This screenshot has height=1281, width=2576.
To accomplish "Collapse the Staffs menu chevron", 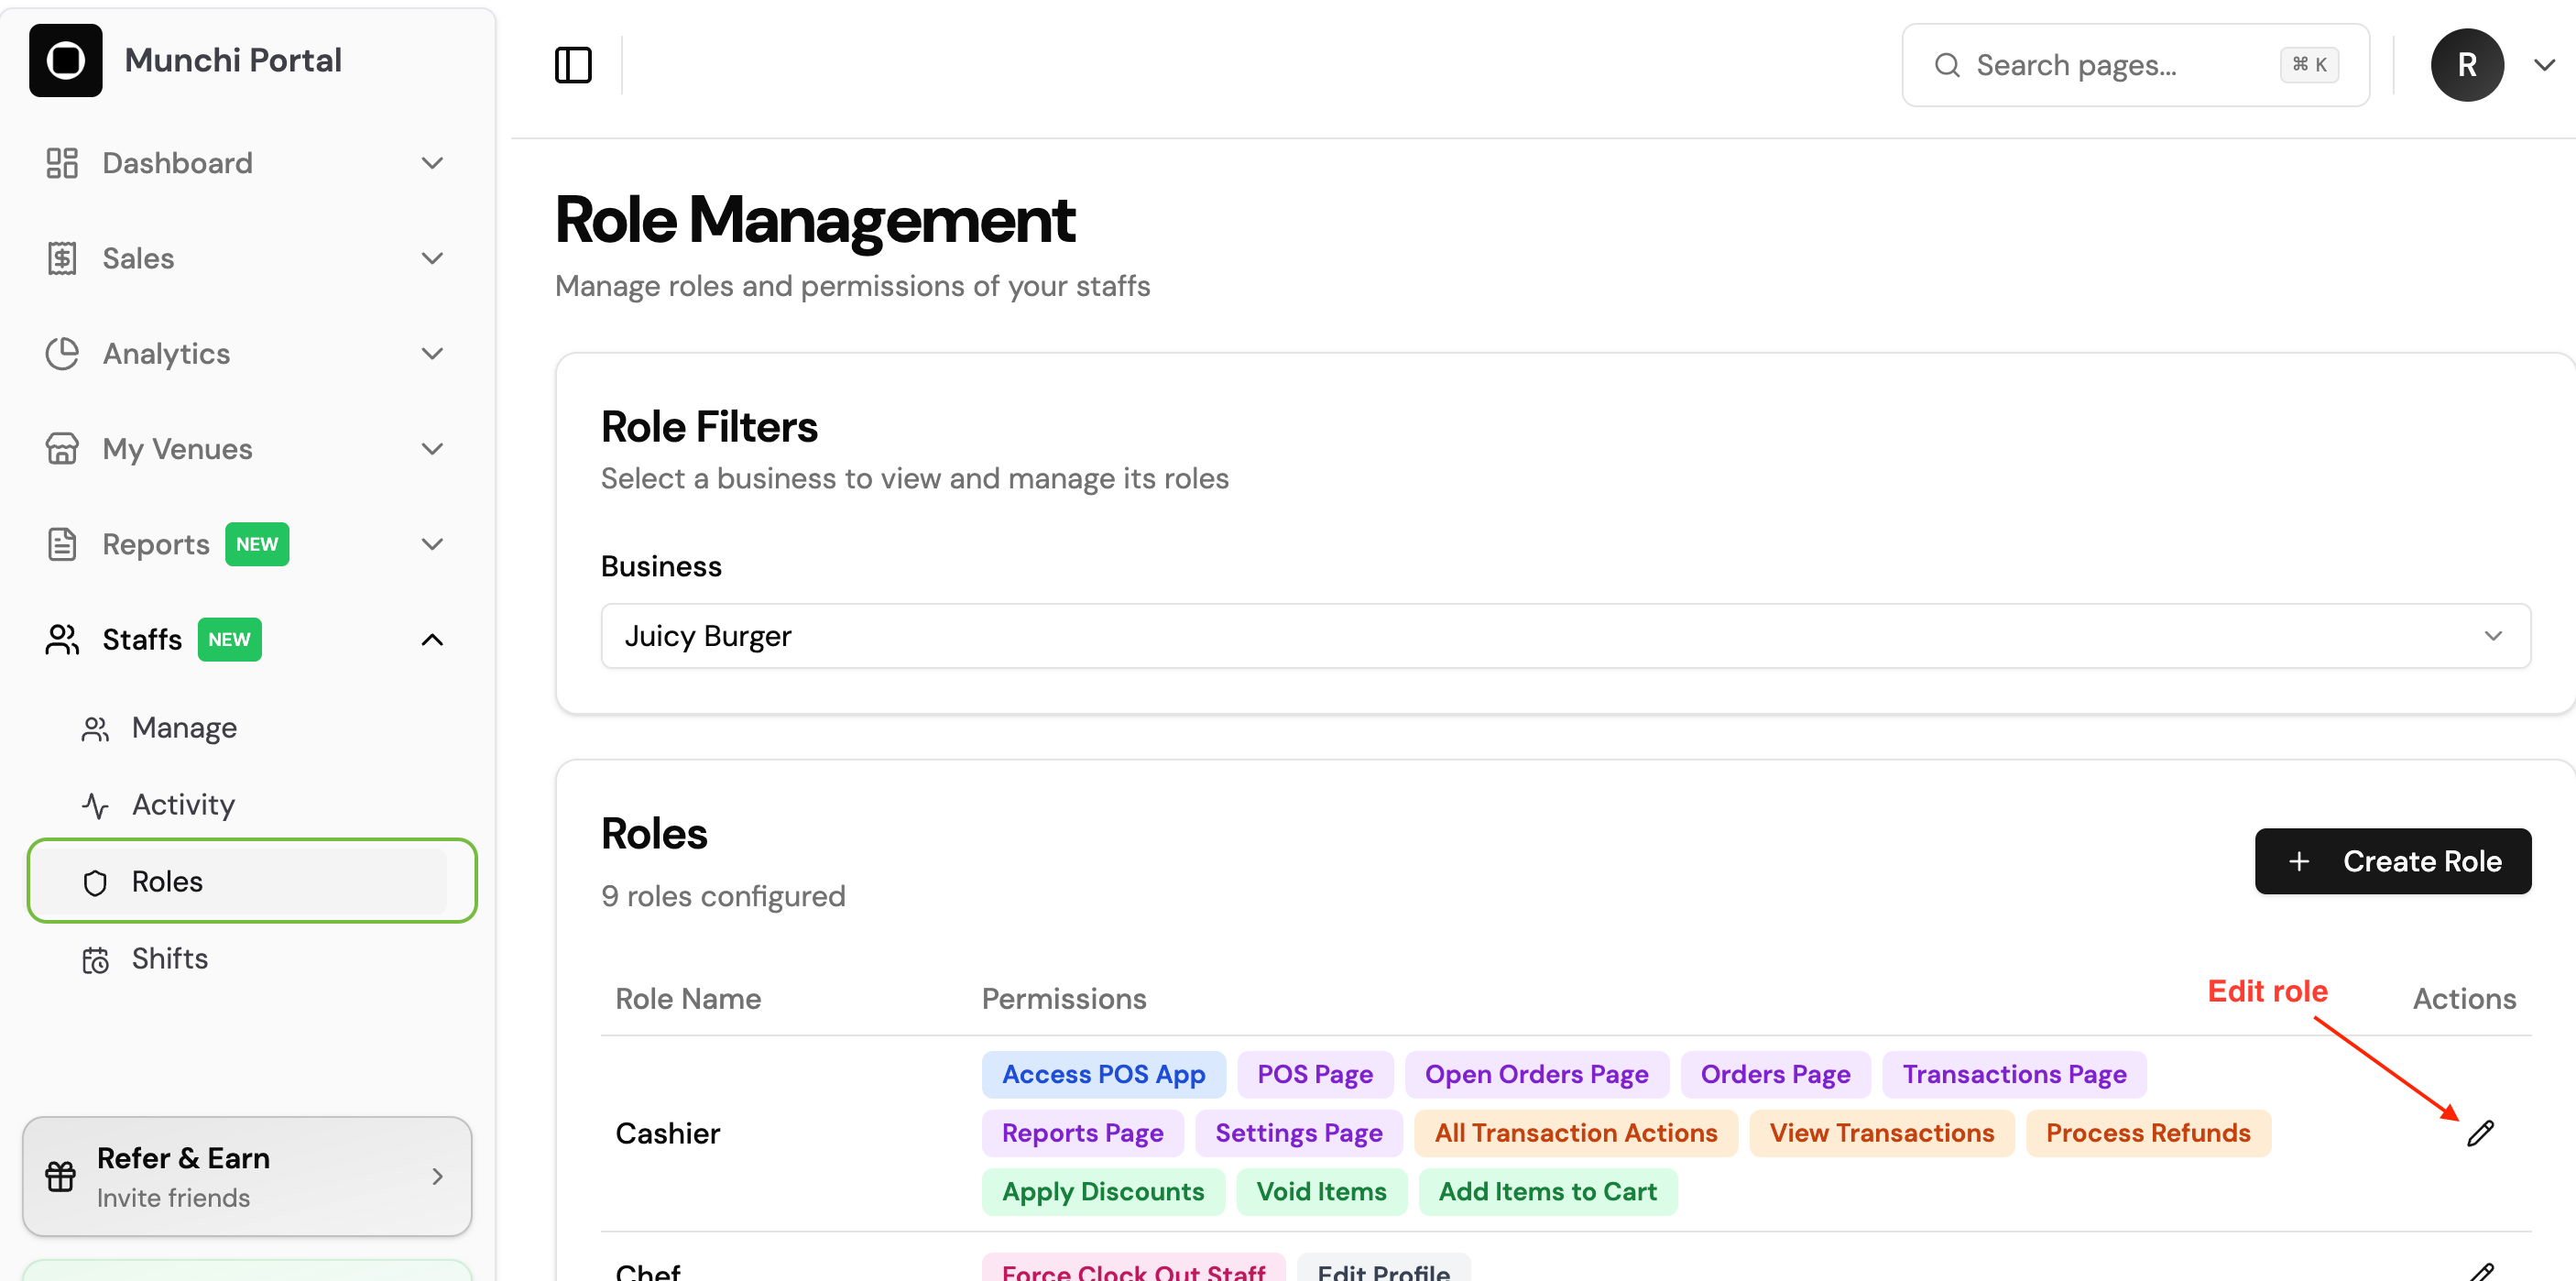I will 432,639.
